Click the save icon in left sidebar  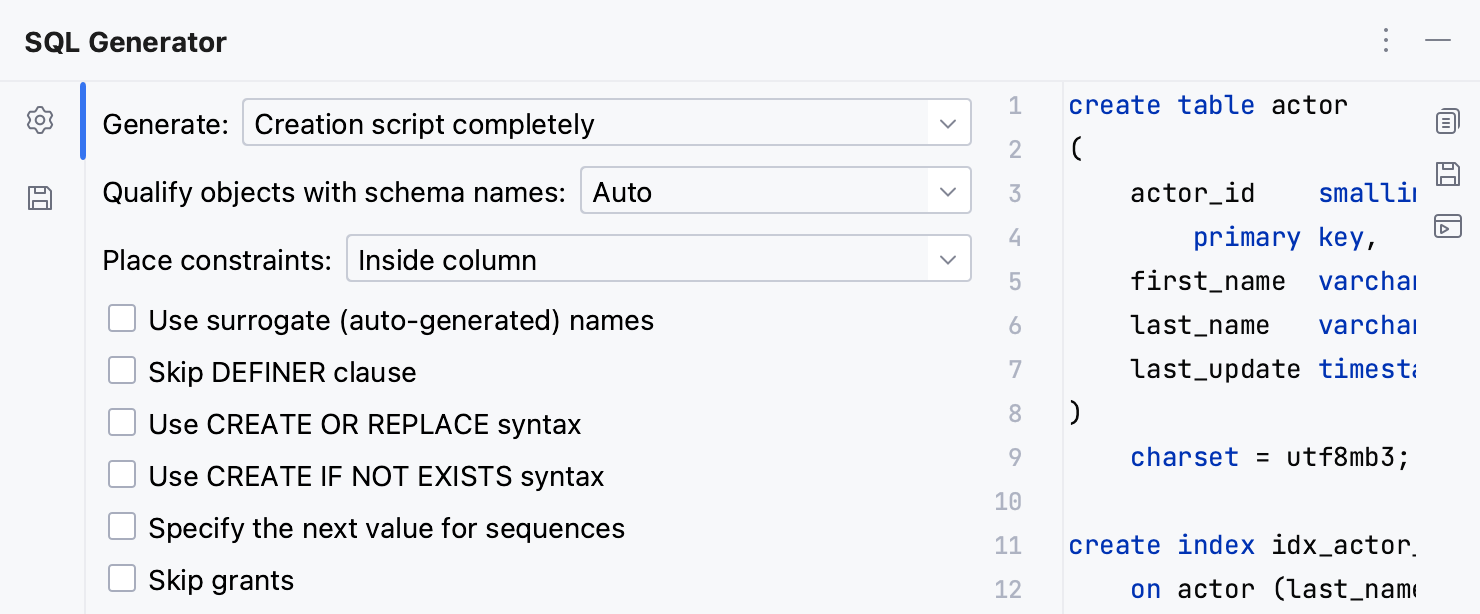point(40,198)
